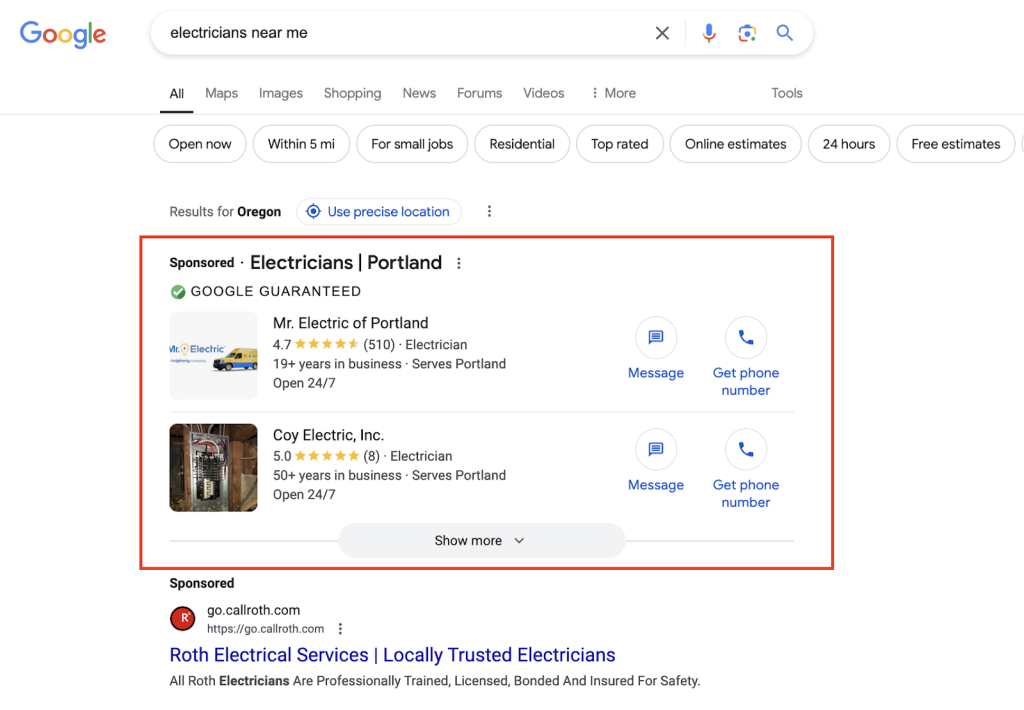This screenshot has height=710, width=1024.
Task: Clear the search box with X icon
Action: click(x=662, y=33)
